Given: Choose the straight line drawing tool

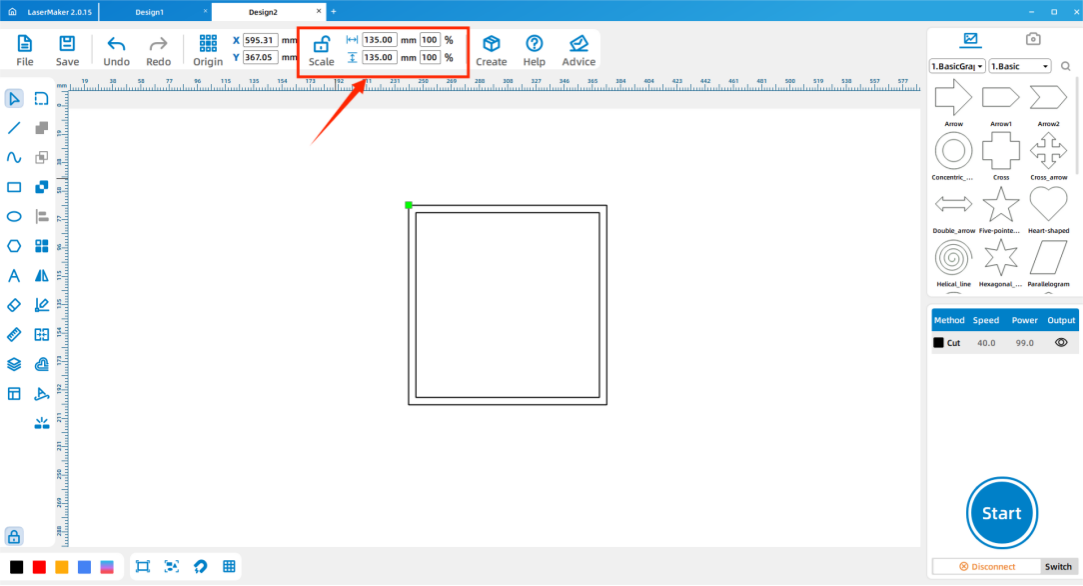Looking at the screenshot, I should click(14, 128).
